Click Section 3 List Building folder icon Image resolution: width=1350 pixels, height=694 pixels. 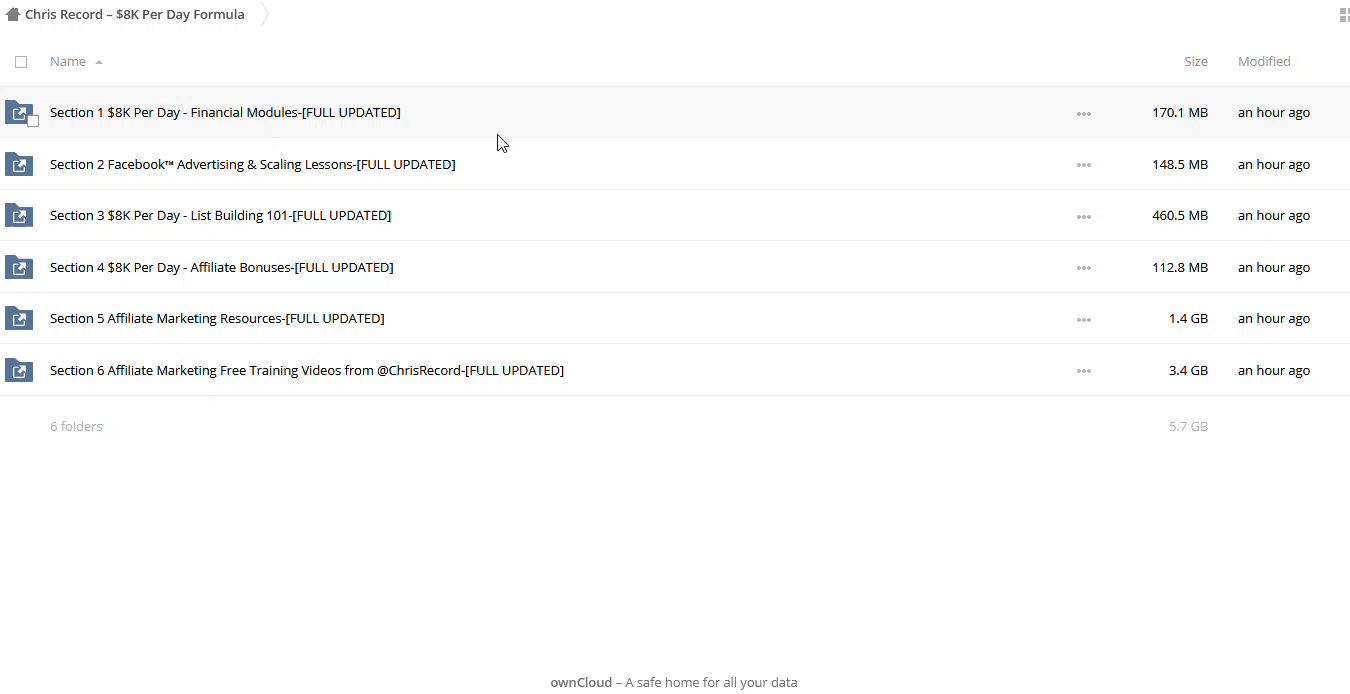18,215
